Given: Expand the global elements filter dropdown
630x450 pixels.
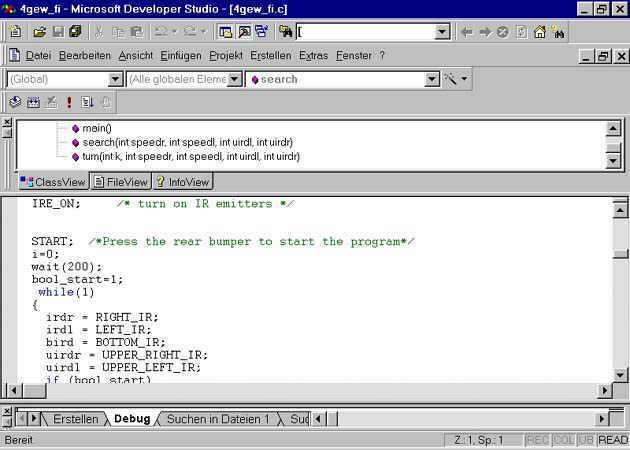Looking at the screenshot, I should click(234, 79).
